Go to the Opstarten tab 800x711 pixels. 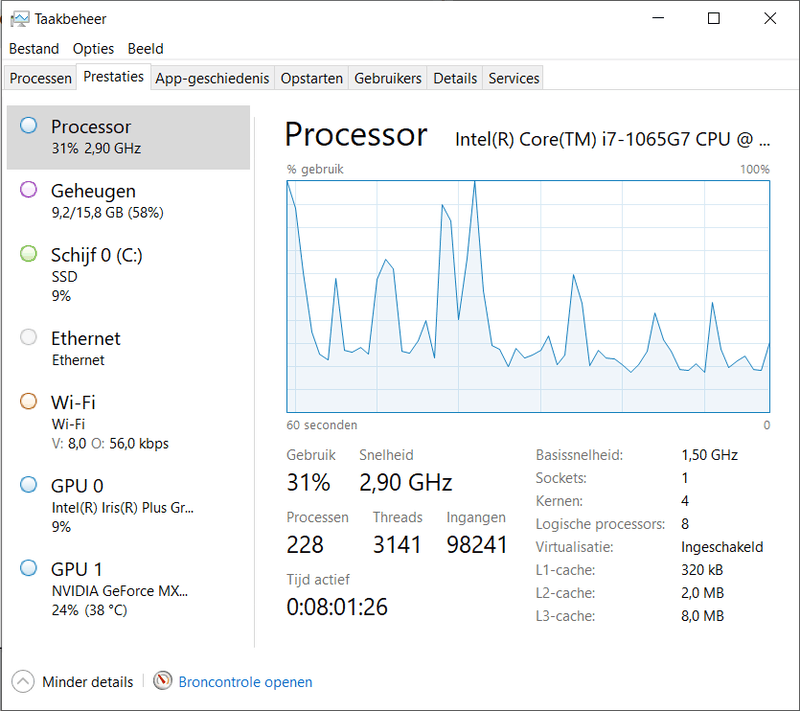coord(312,78)
